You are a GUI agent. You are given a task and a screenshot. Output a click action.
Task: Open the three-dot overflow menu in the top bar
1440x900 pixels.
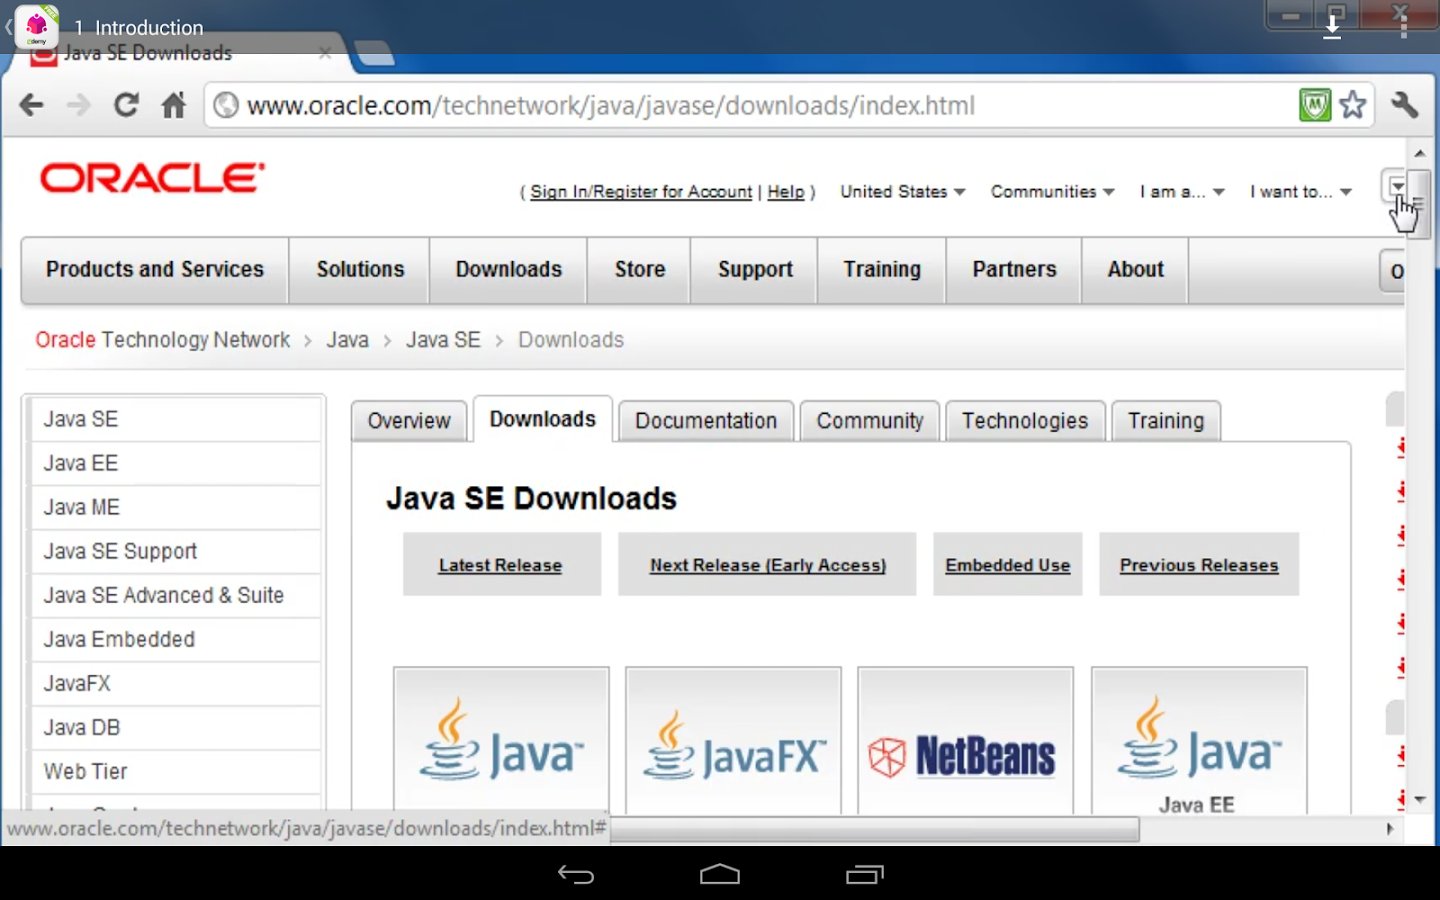[1404, 27]
